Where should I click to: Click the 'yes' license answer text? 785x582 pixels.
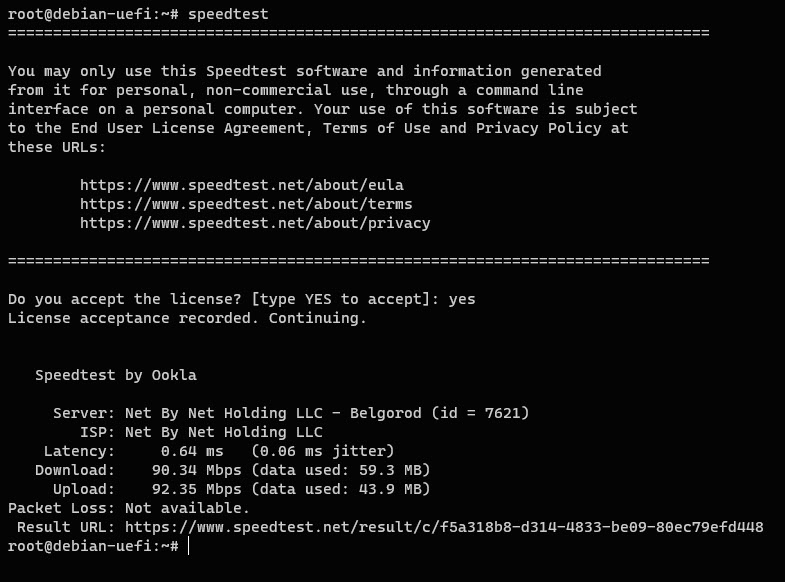tap(462, 299)
